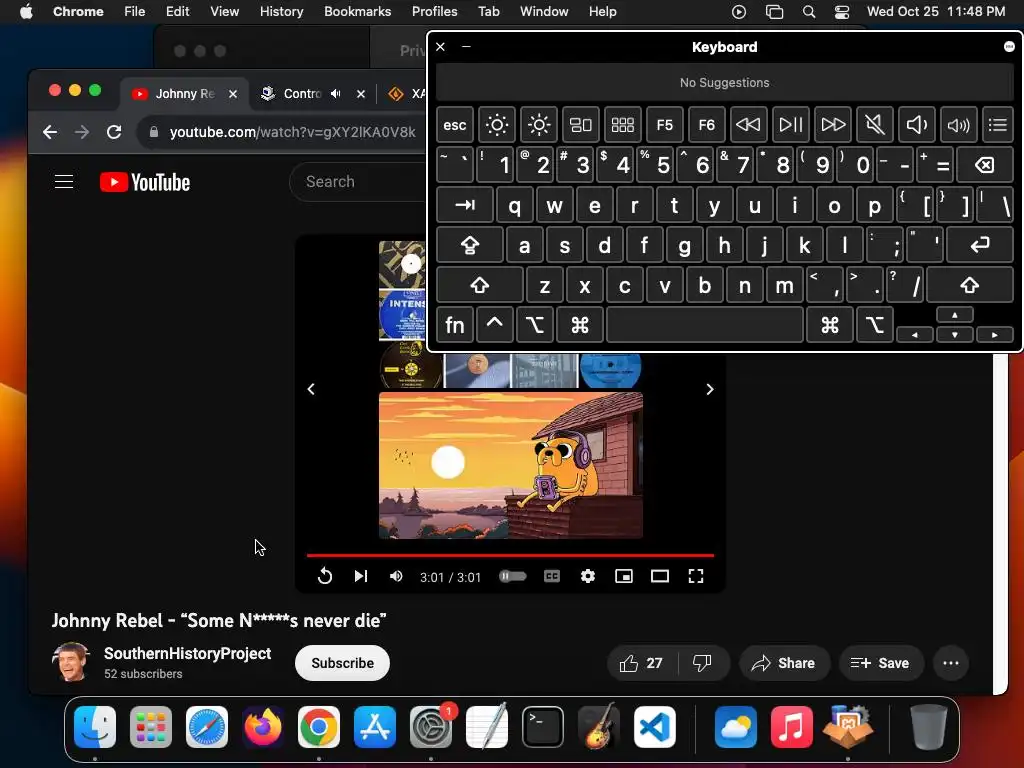Toggle left command key on keyboard

coord(580,325)
